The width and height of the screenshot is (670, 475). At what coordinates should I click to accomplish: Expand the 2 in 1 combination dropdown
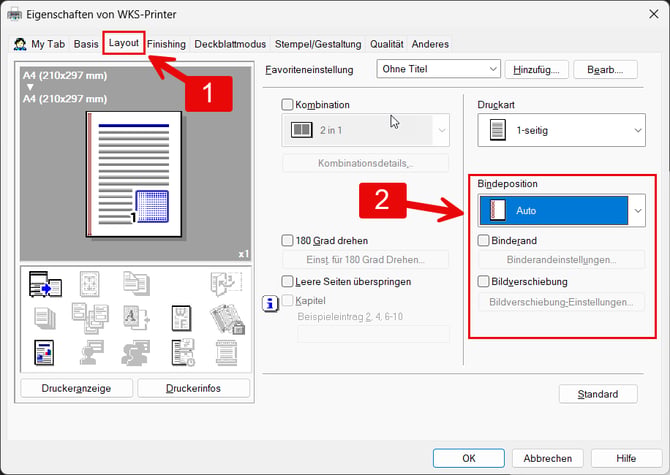pyautogui.click(x=366, y=130)
